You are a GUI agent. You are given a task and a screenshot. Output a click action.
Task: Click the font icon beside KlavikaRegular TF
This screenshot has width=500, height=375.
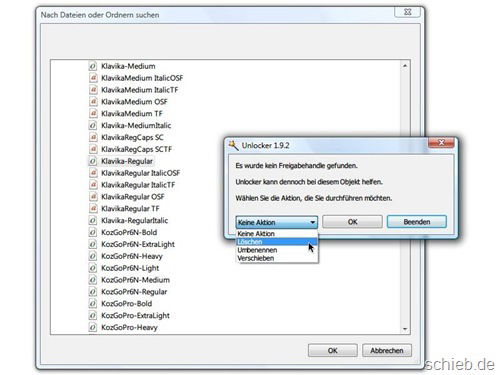pos(93,209)
